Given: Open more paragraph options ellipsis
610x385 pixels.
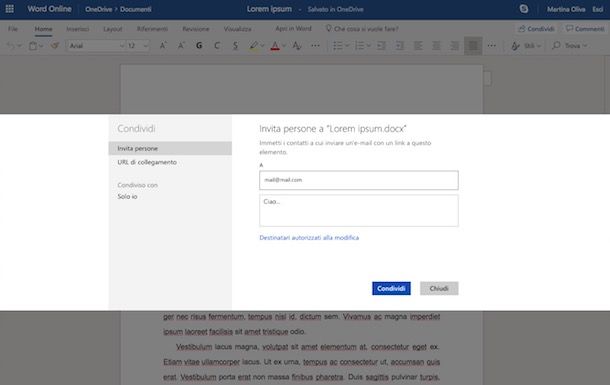Looking at the screenshot, I should (492, 46).
